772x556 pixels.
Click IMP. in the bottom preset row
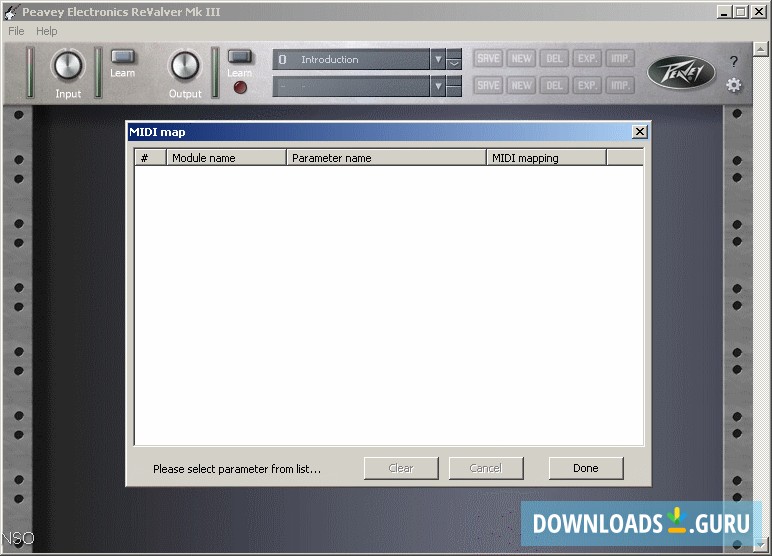coord(619,86)
